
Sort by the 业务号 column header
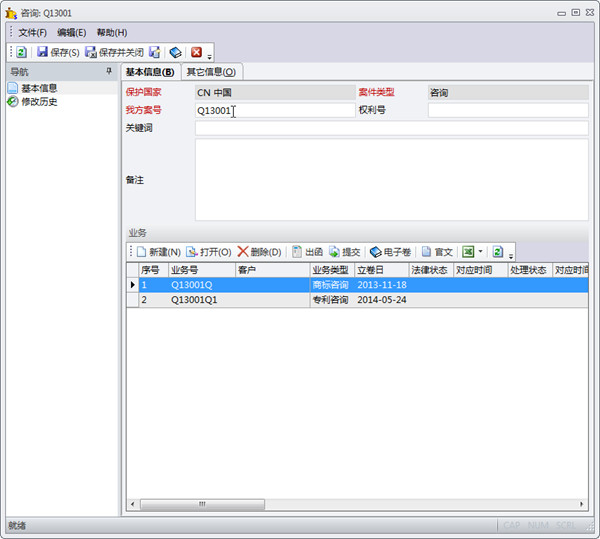point(202,270)
